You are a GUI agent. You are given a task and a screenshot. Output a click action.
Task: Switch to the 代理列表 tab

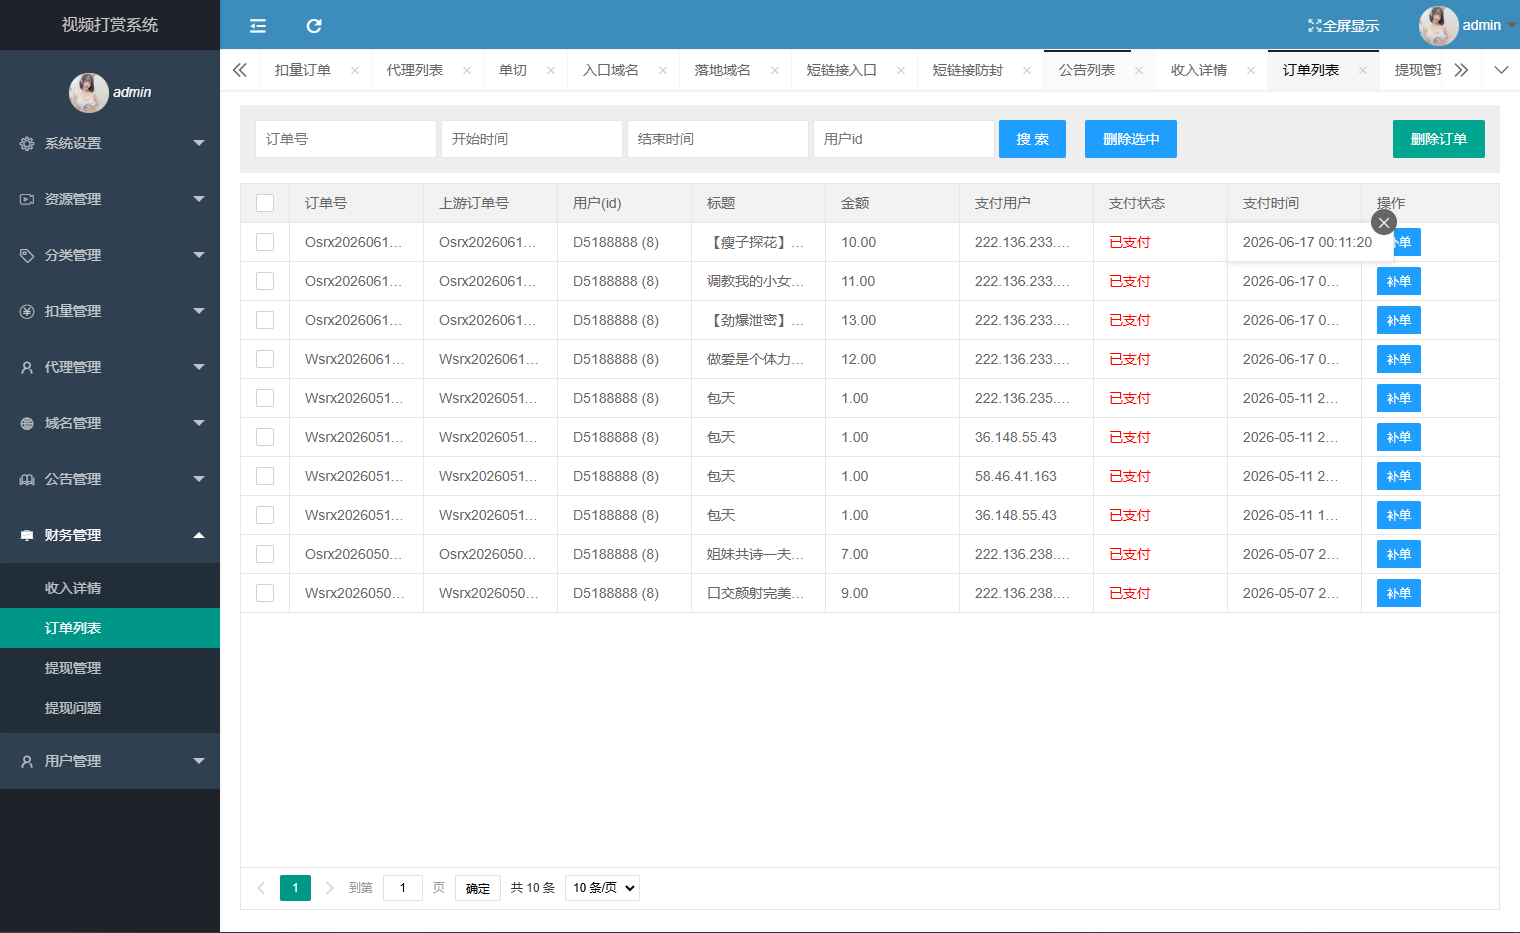(x=415, y=70)
